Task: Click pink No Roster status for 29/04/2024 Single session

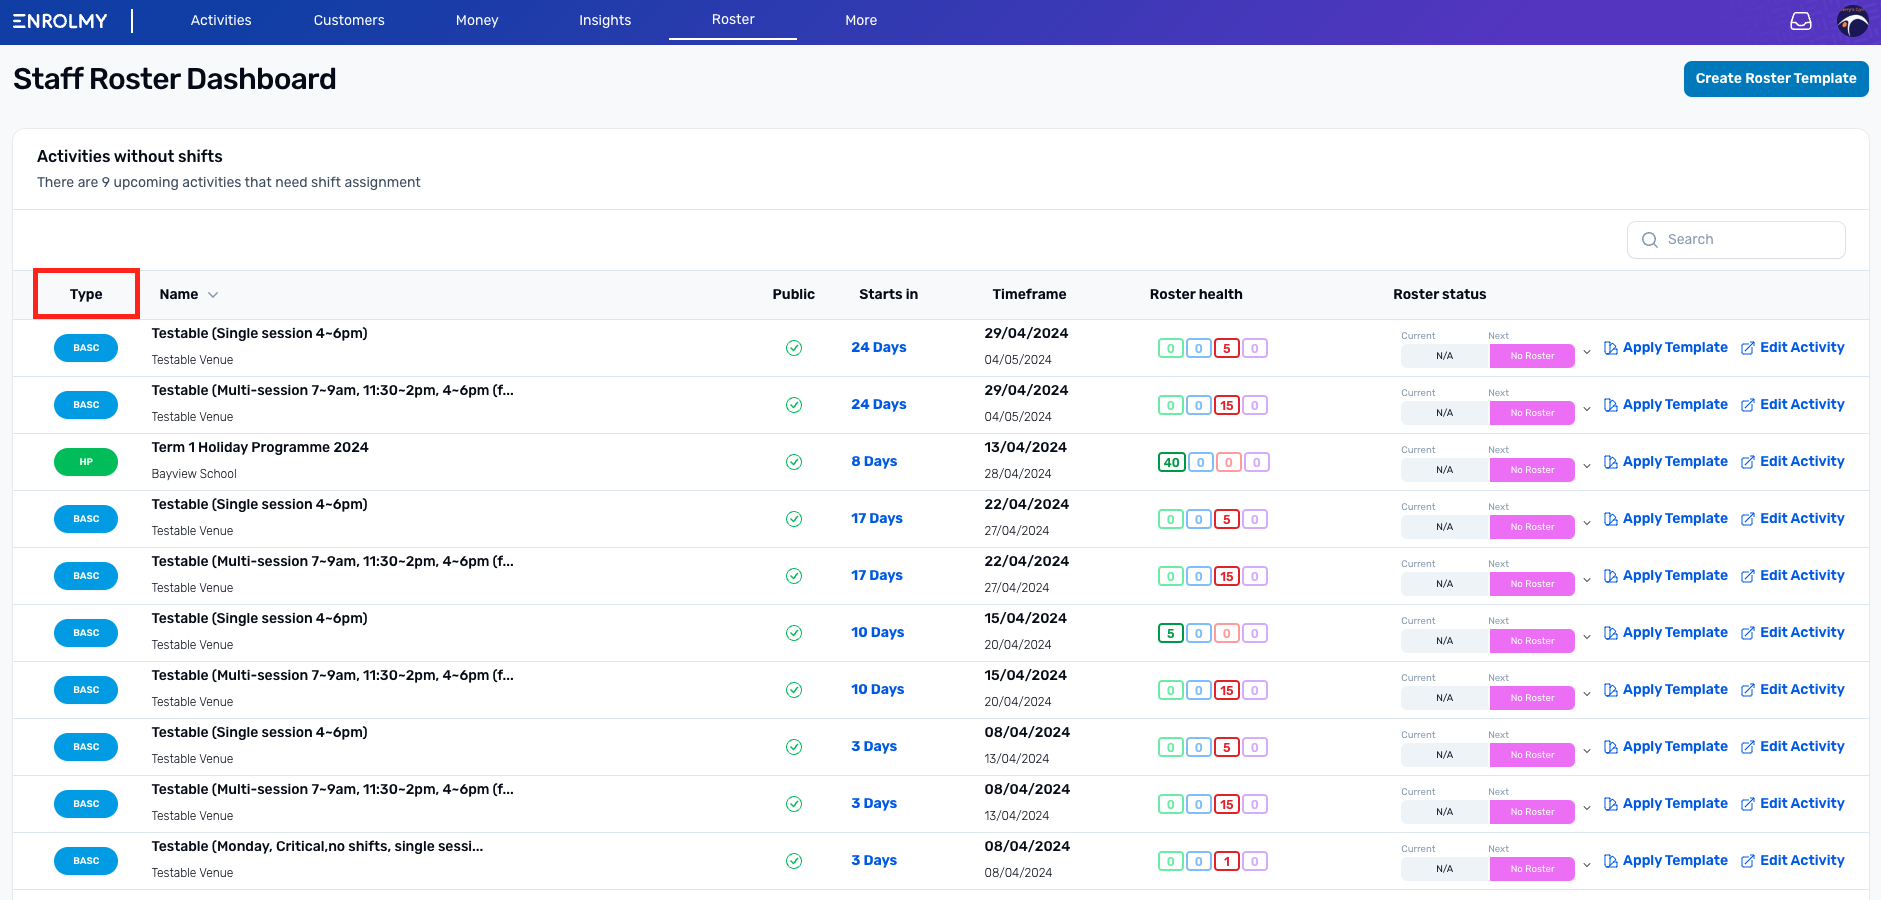Action: (x=1532, y=356)
